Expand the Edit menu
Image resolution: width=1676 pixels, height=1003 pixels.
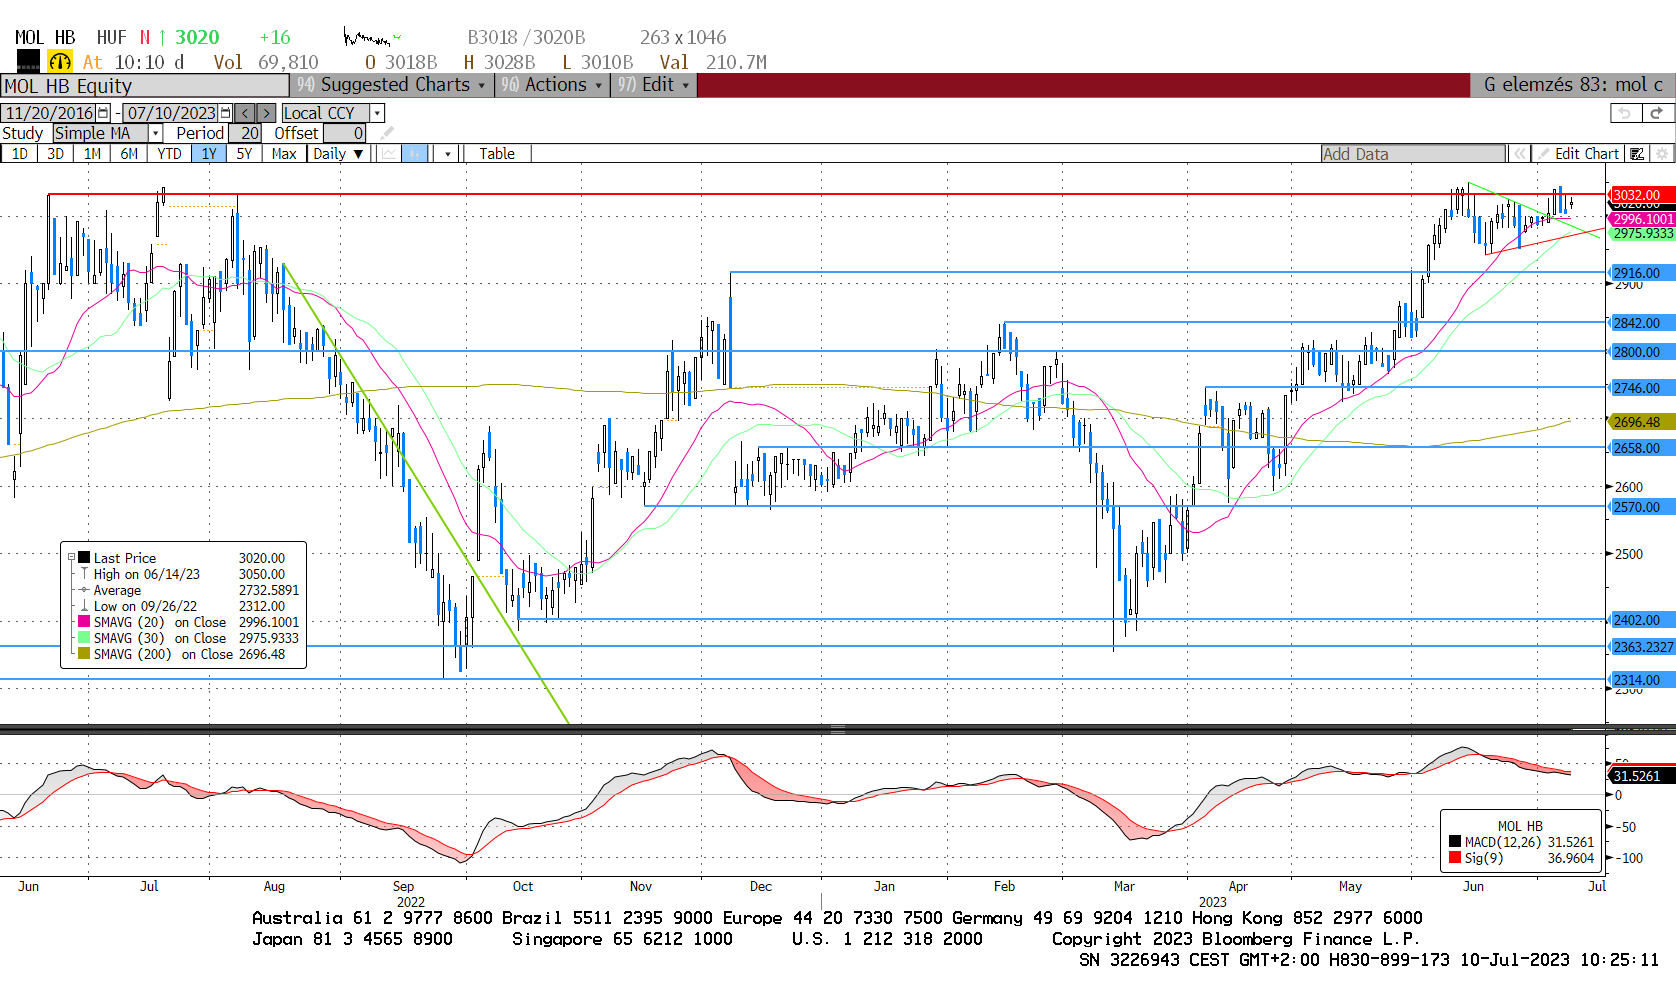coord(654,85)
